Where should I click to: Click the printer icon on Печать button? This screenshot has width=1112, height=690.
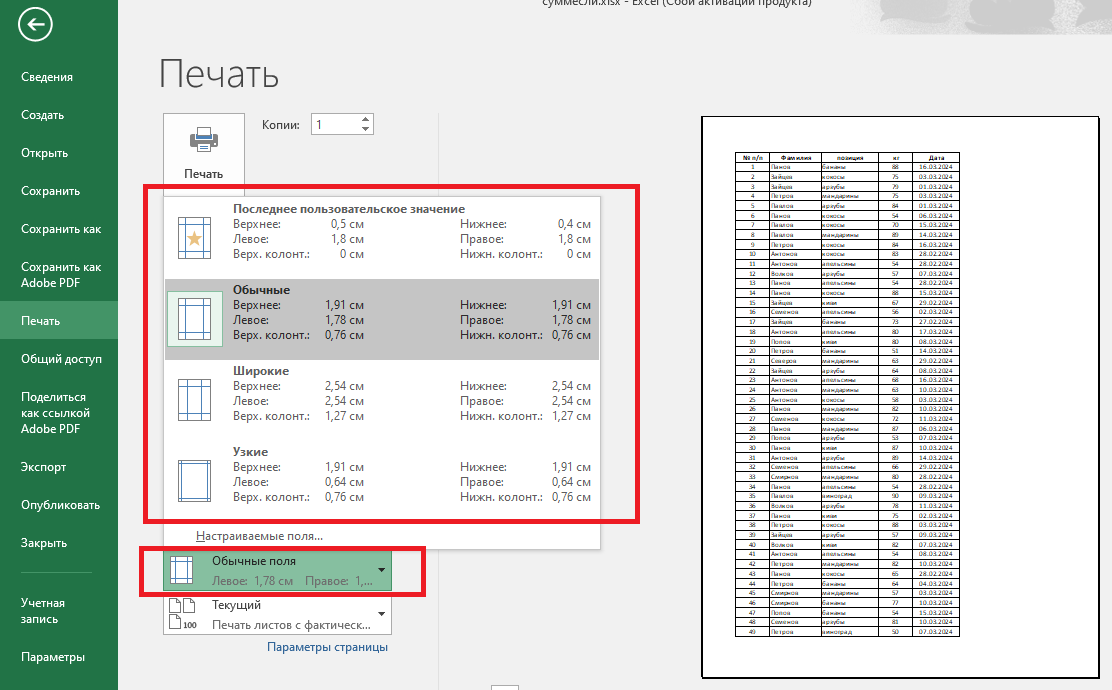pos(204,140)
